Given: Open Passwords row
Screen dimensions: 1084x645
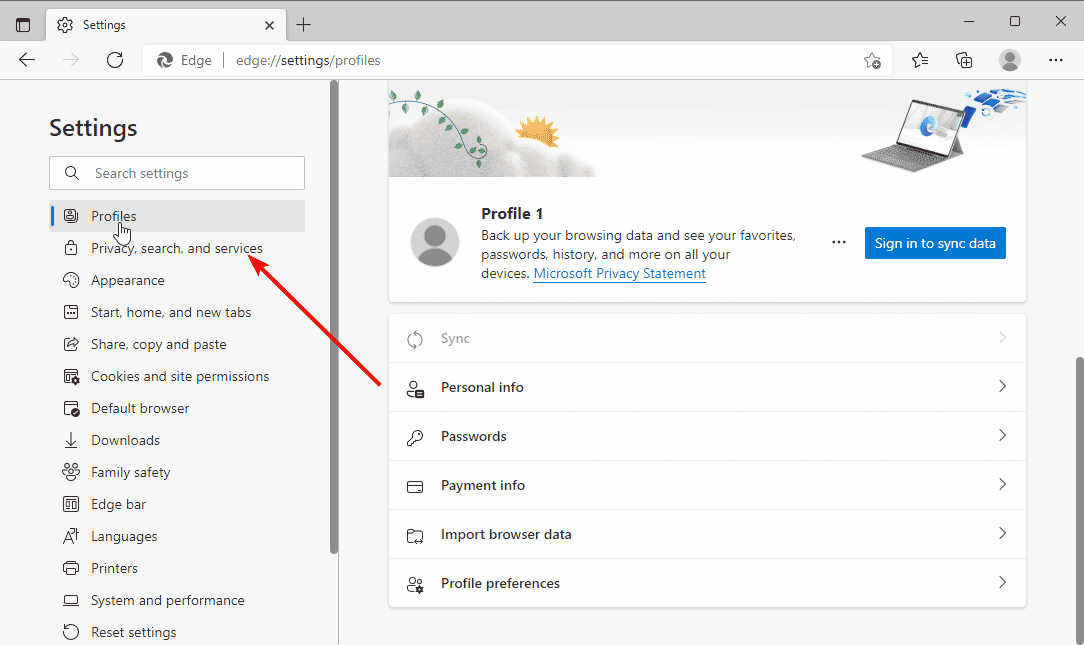Looking at the screenshot, I should click(707, 436).
